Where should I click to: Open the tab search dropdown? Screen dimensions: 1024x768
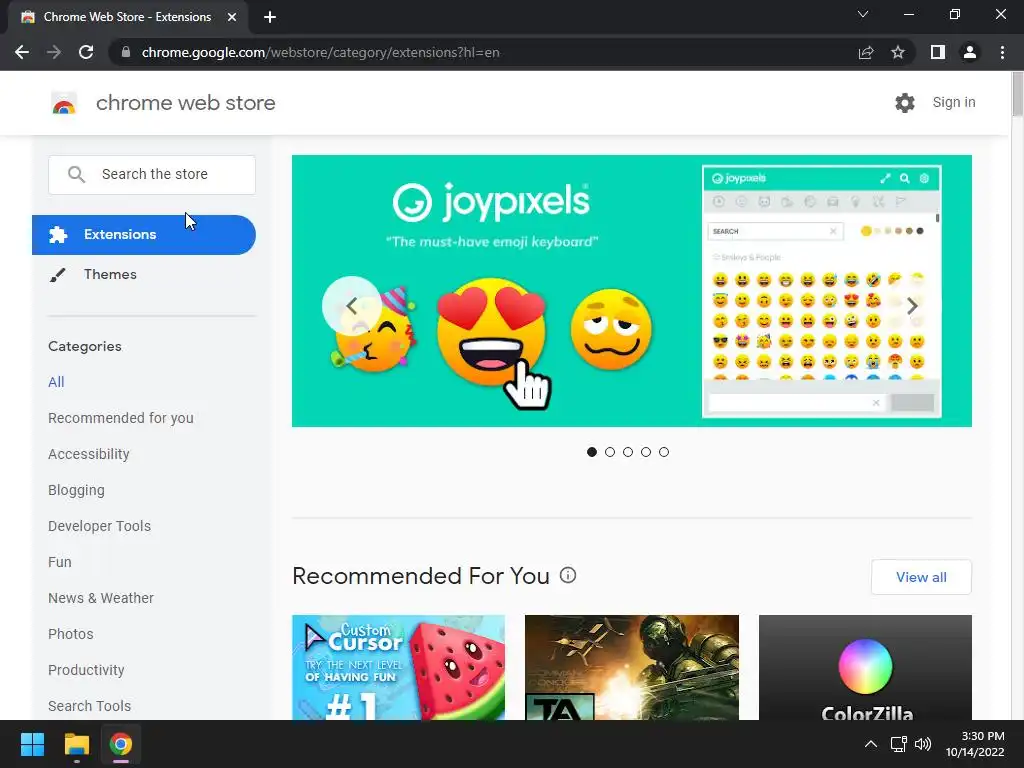tap(863, 14)
